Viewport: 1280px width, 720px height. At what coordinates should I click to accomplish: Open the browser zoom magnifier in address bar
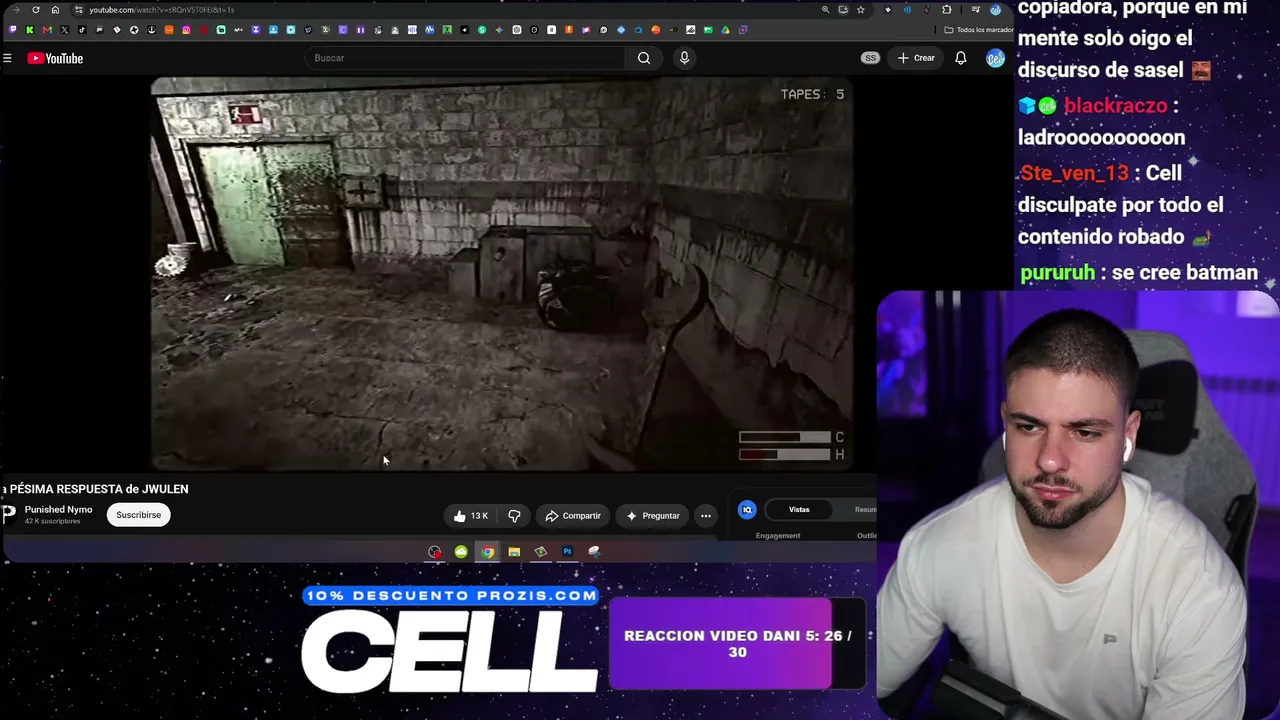825,10
